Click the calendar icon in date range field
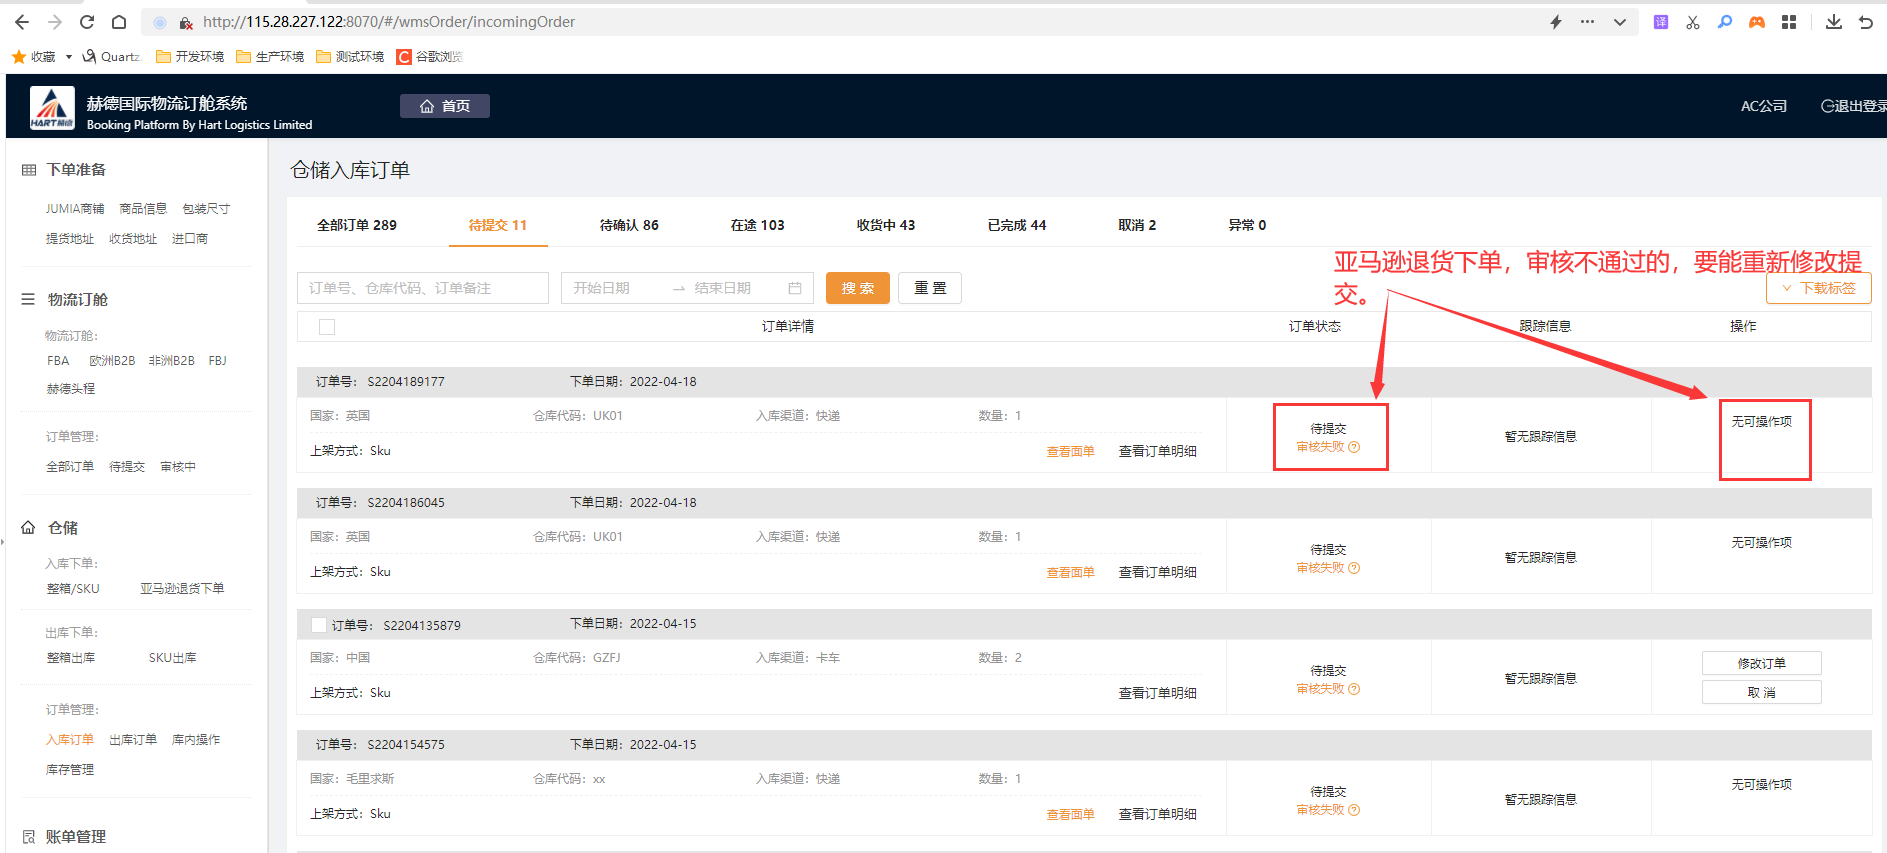The width and height of the screenshot is (1887, 853). click(795, 288)
